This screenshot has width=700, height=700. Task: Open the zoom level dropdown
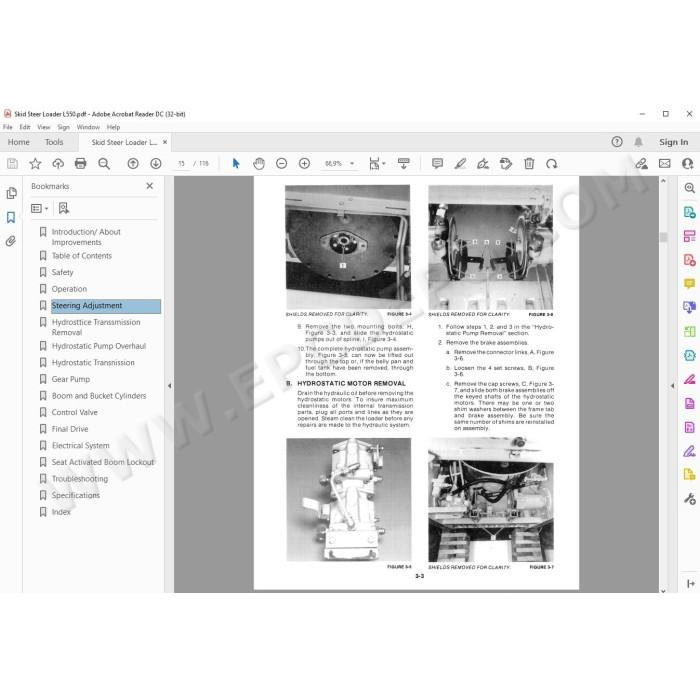pyautogui.click(x=352, y=164)
